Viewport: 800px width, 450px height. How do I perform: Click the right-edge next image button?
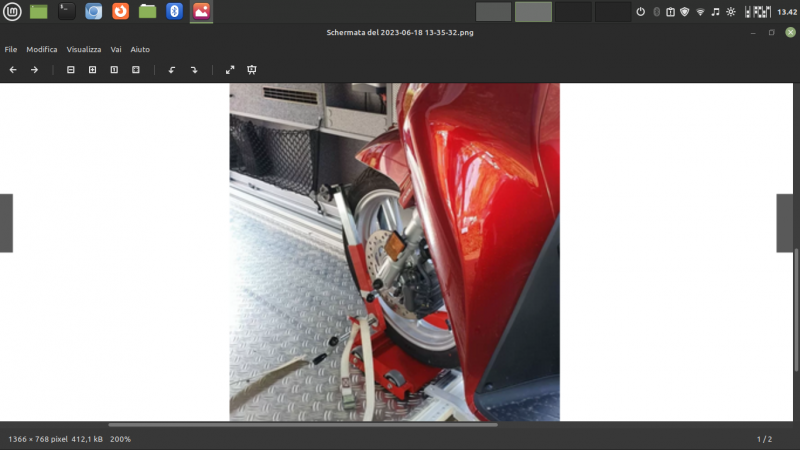coord(785,223)
